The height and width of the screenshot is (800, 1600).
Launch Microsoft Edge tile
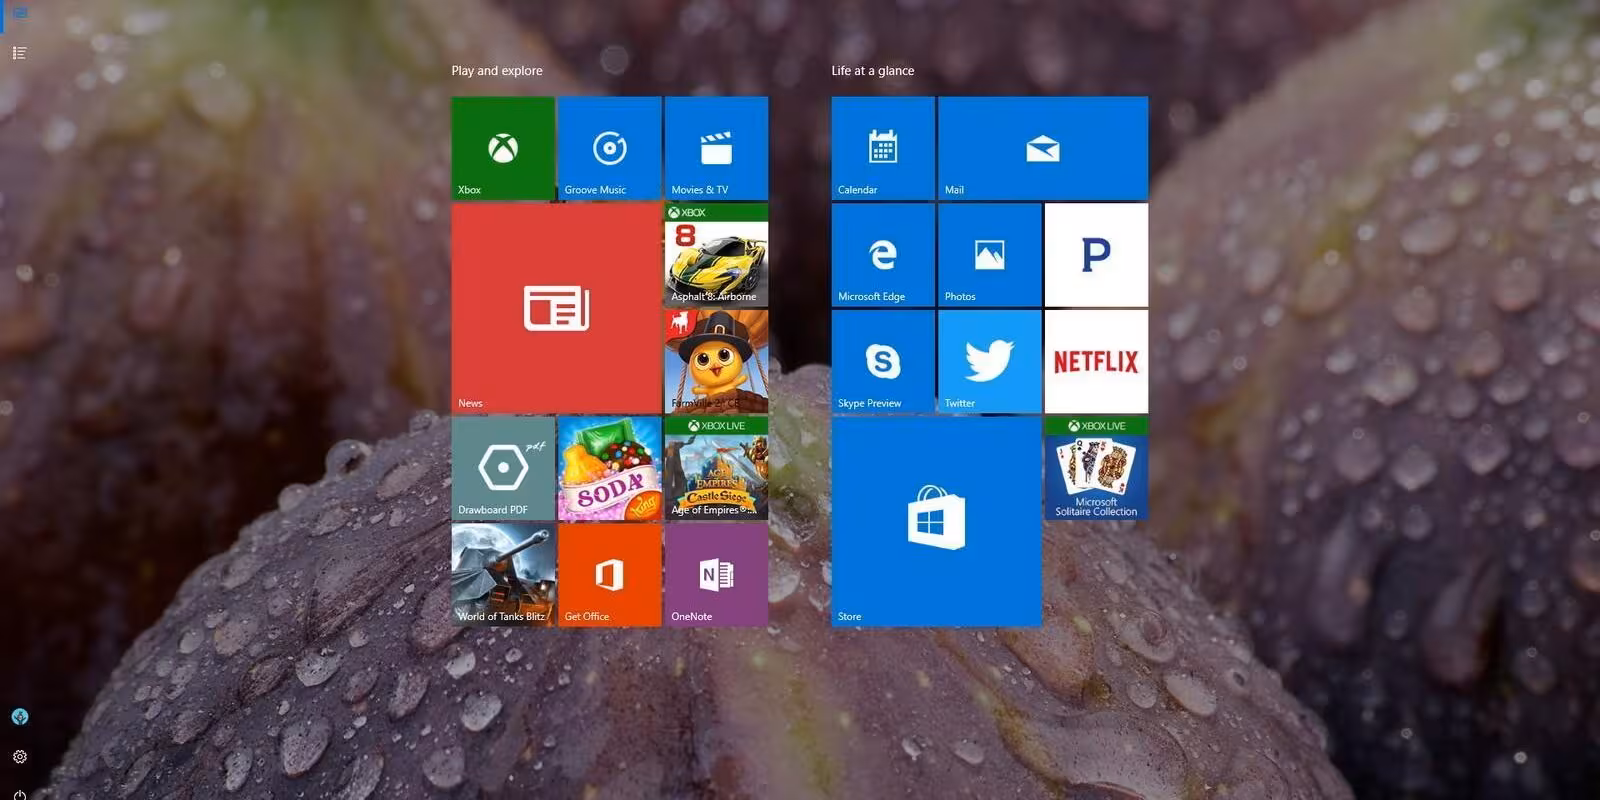(883, 255)
